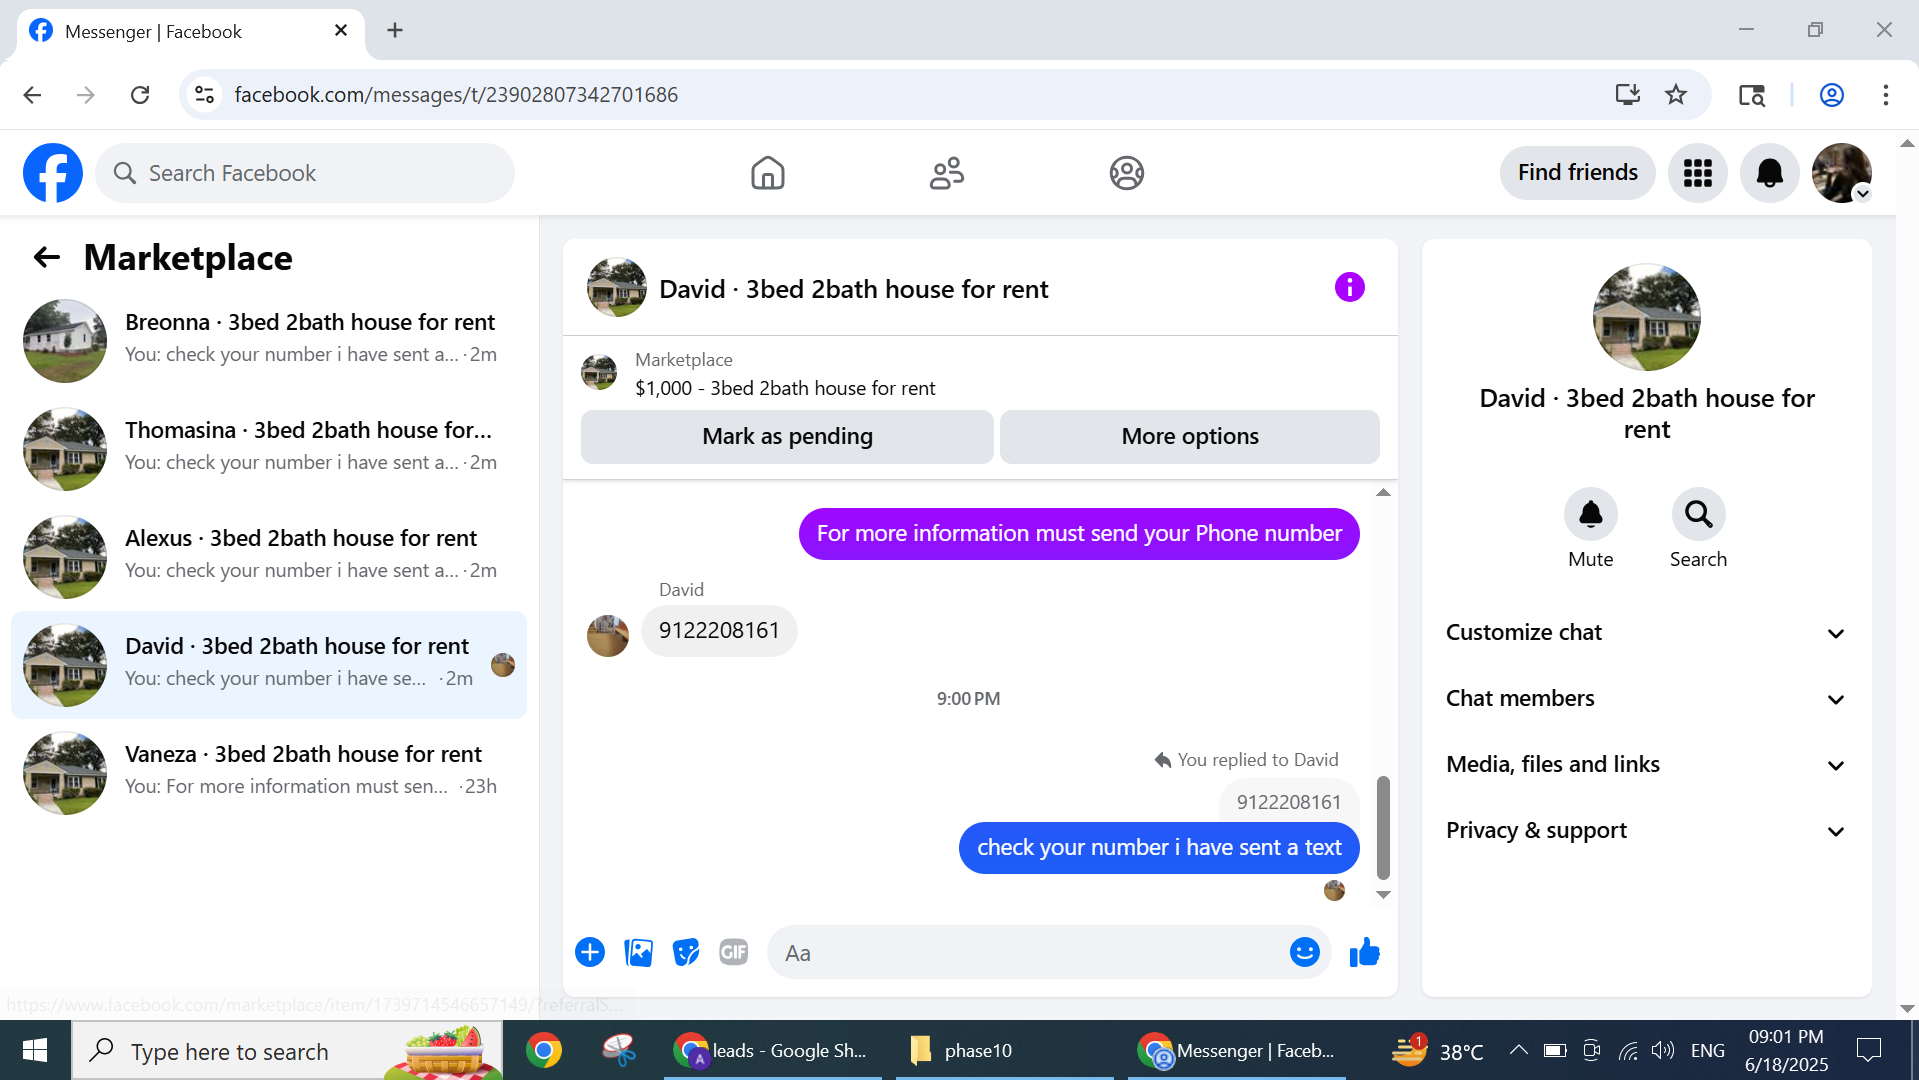The width and height of the screenshot is (1919, 1080).
Task: Attach a photo file icon
Action: click(638, 952)
